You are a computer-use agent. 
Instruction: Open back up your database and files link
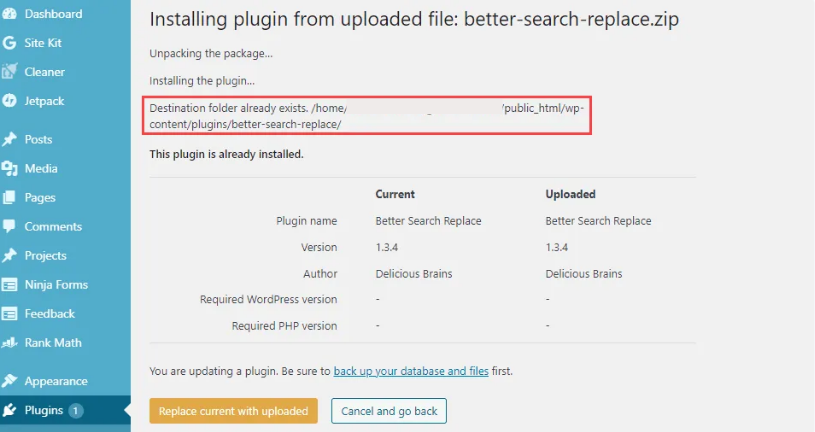tap(411, 371)
